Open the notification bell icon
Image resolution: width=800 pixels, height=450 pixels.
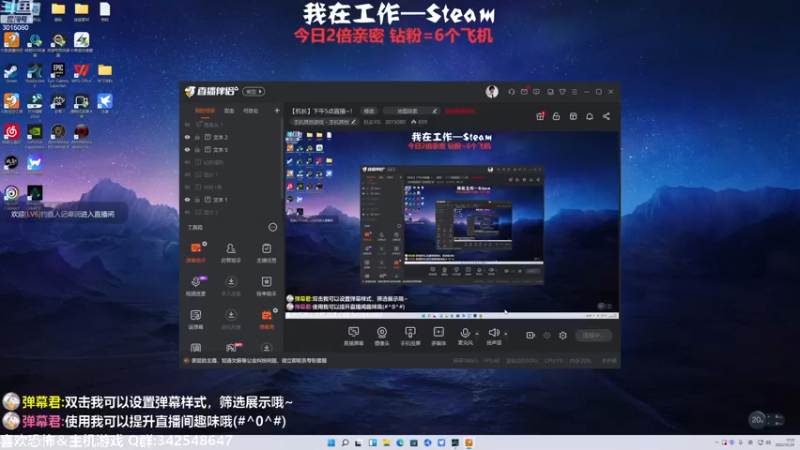click(x=589, y=116)
